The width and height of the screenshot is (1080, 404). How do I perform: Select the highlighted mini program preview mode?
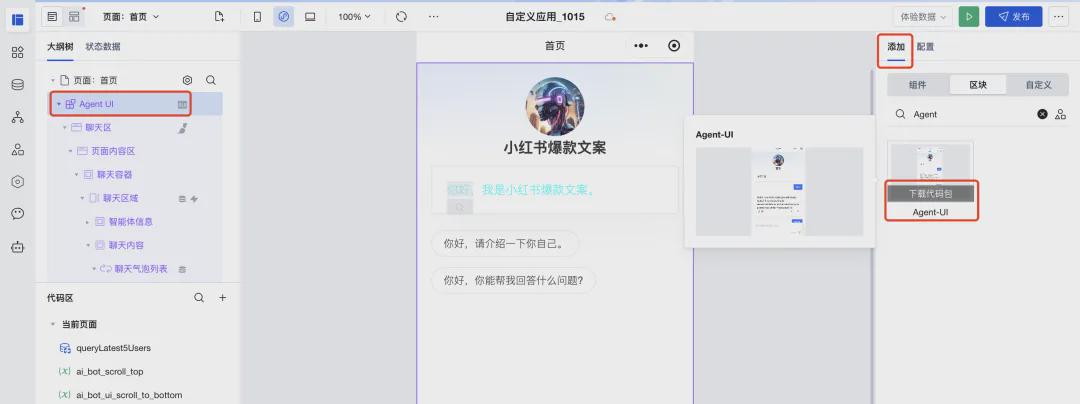tap(284, 17)
